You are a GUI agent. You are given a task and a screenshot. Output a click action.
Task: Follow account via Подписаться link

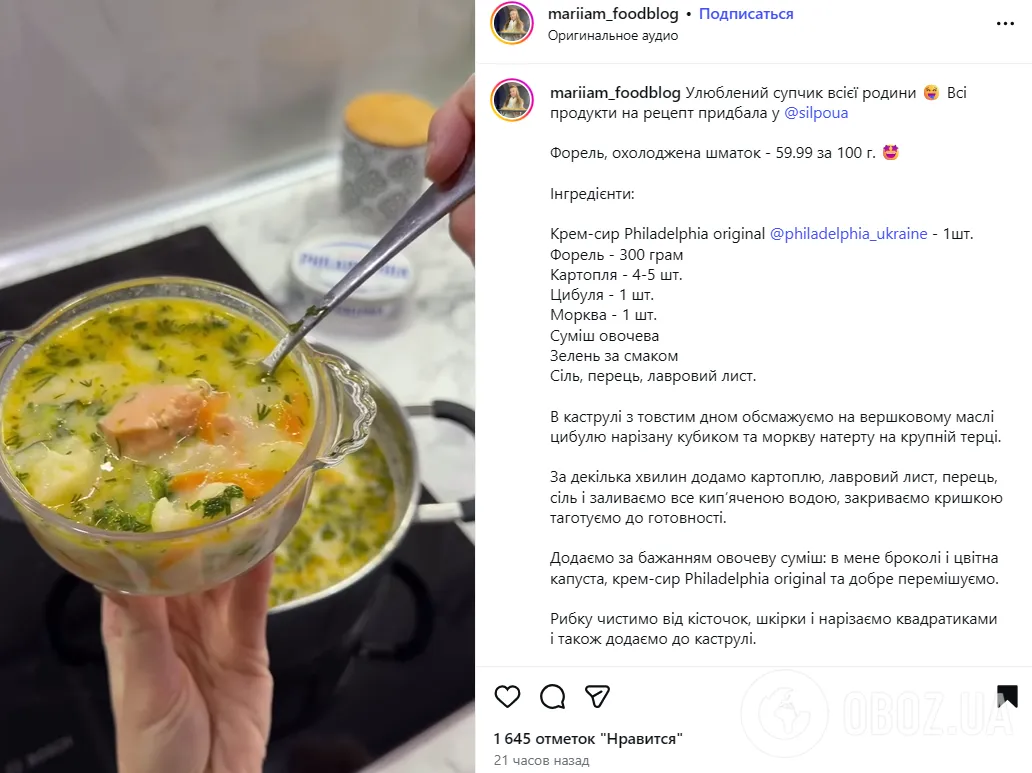746,14
